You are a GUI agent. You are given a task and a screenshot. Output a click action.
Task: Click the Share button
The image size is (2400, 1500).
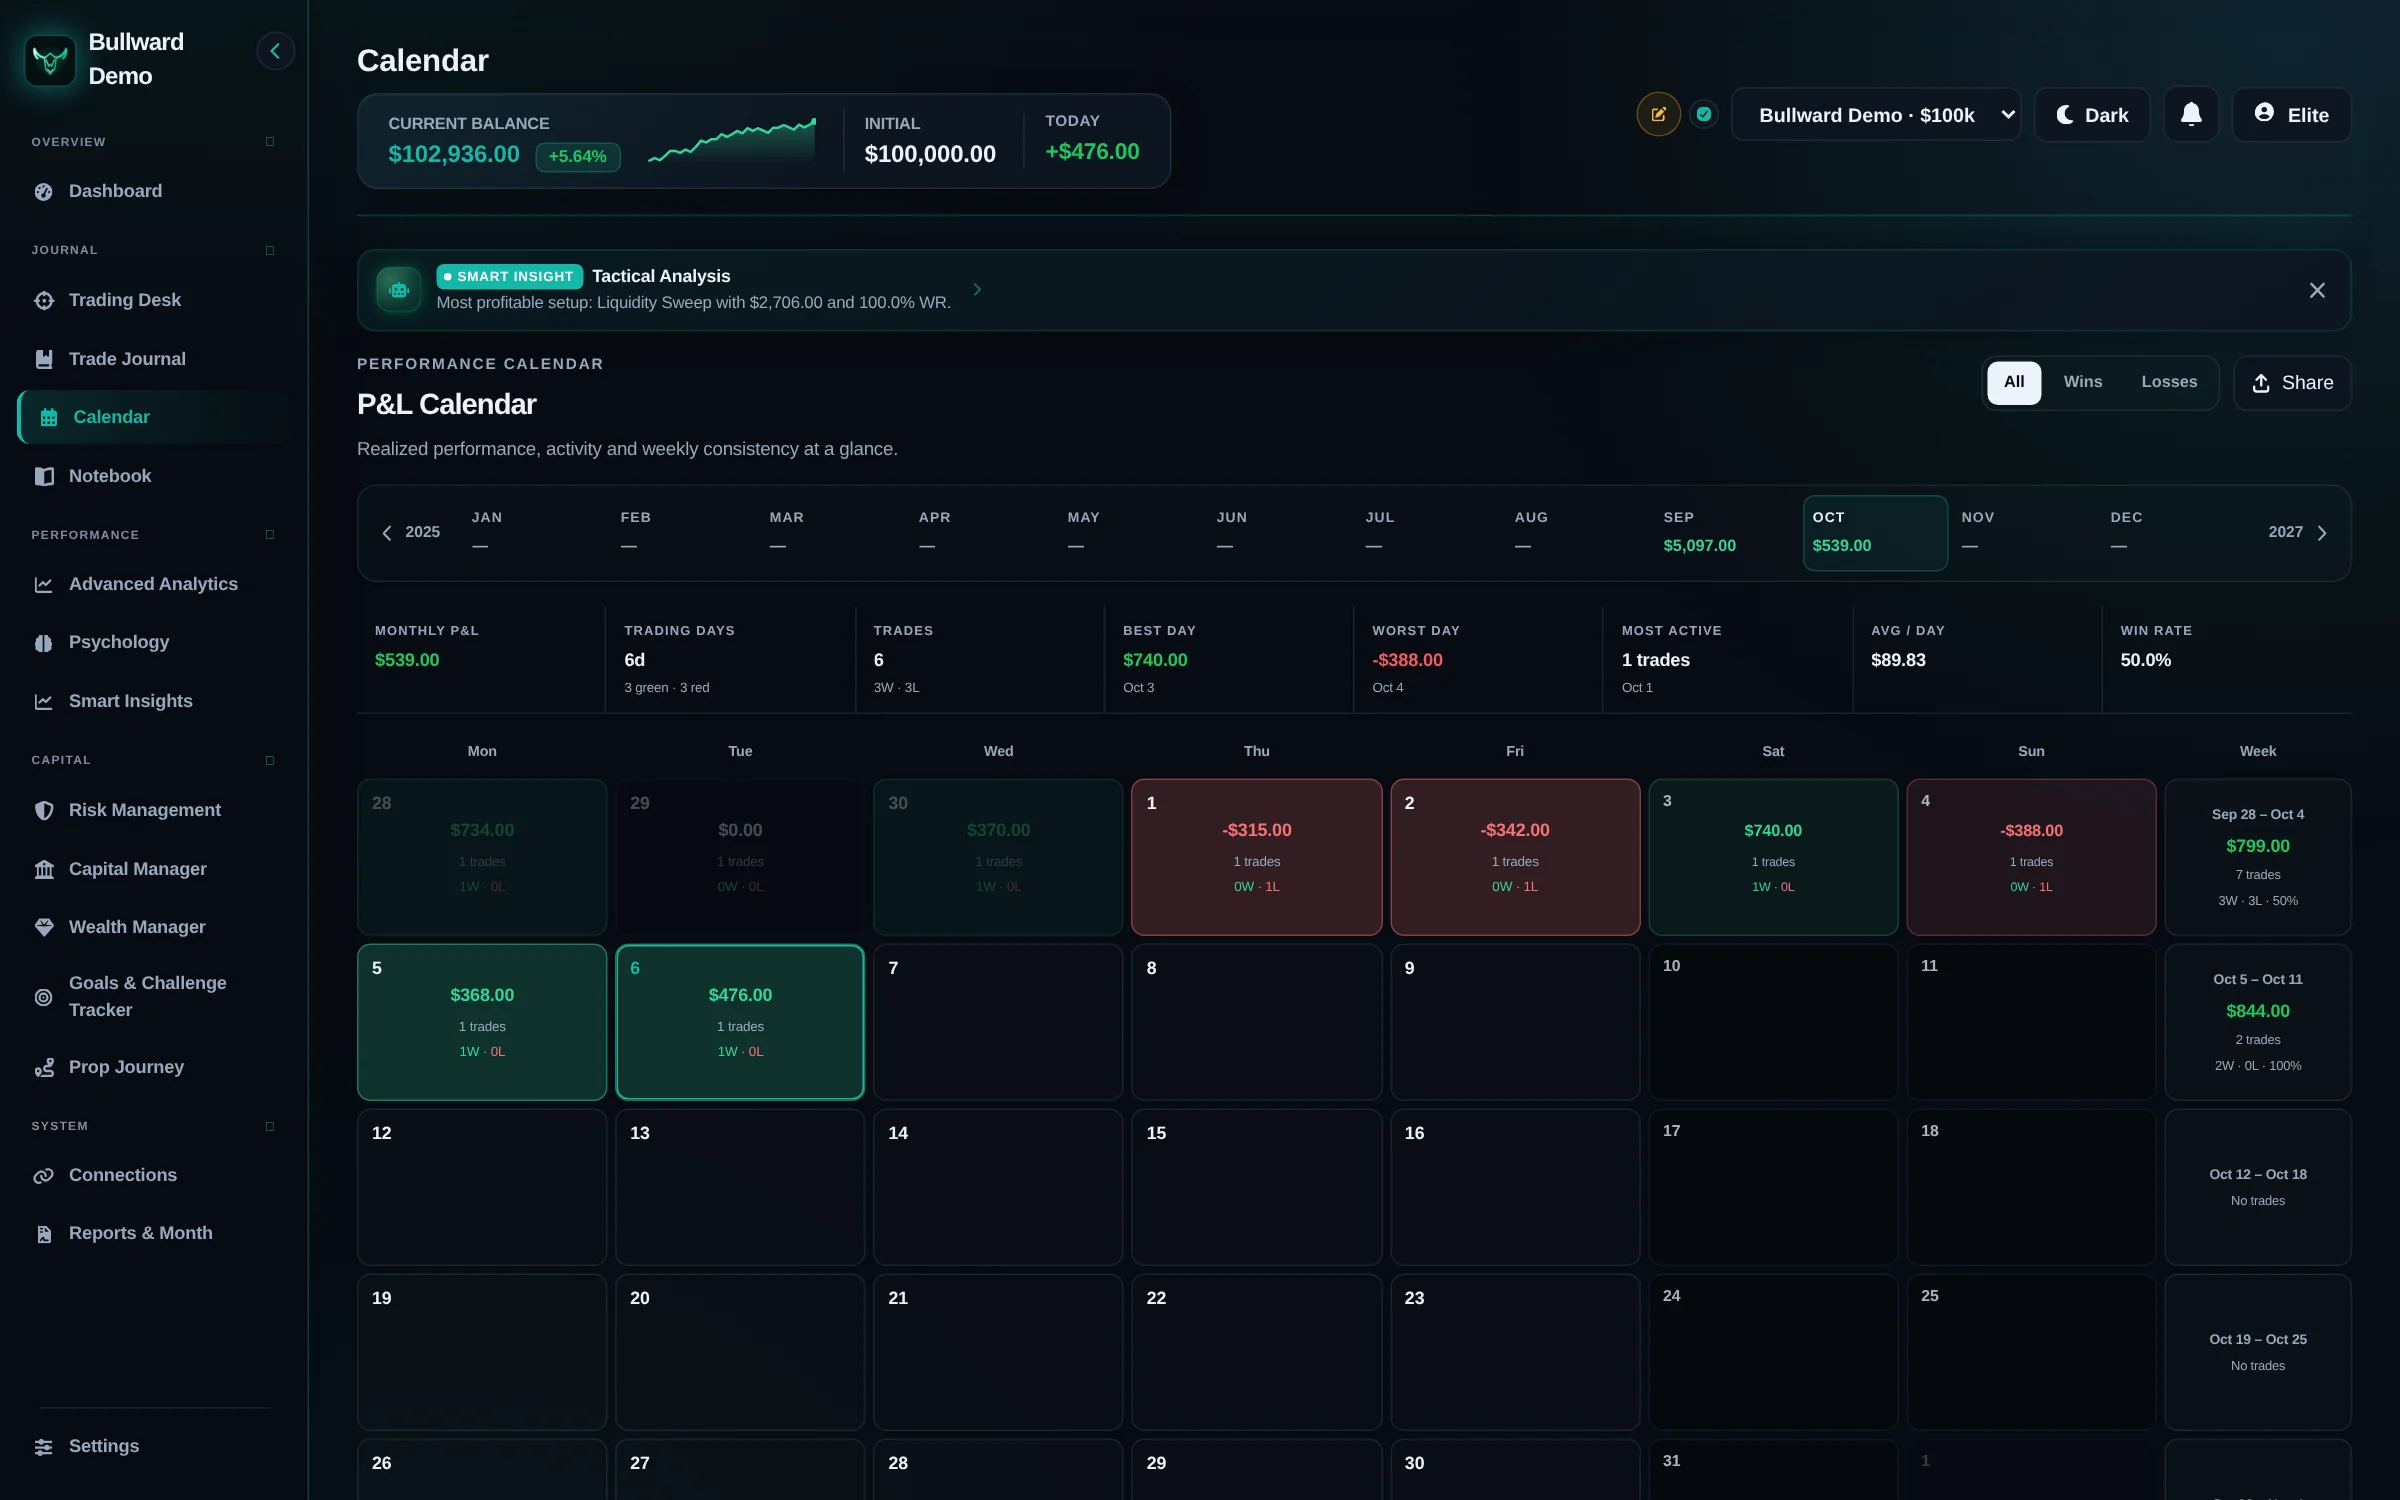pos(2292,383)
